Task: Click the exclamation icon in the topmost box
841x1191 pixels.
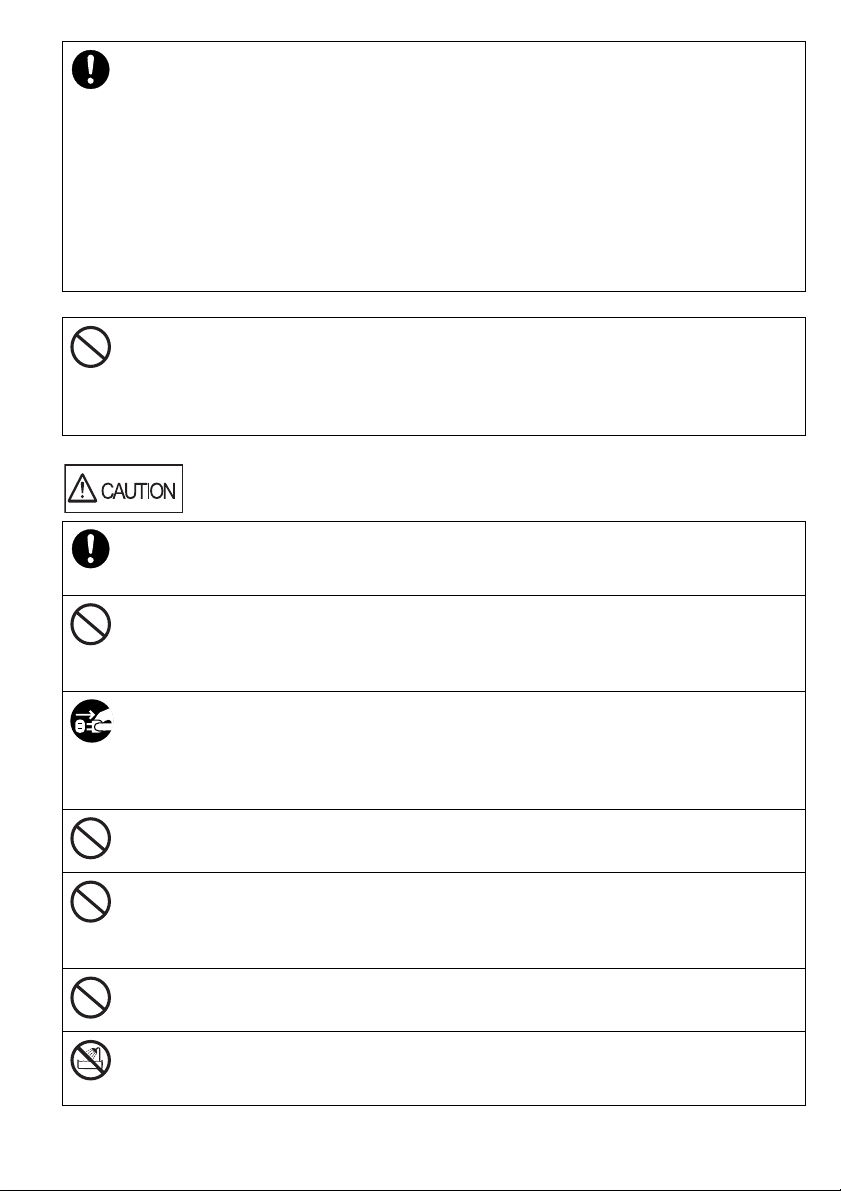Action: [x=91, y=70]
